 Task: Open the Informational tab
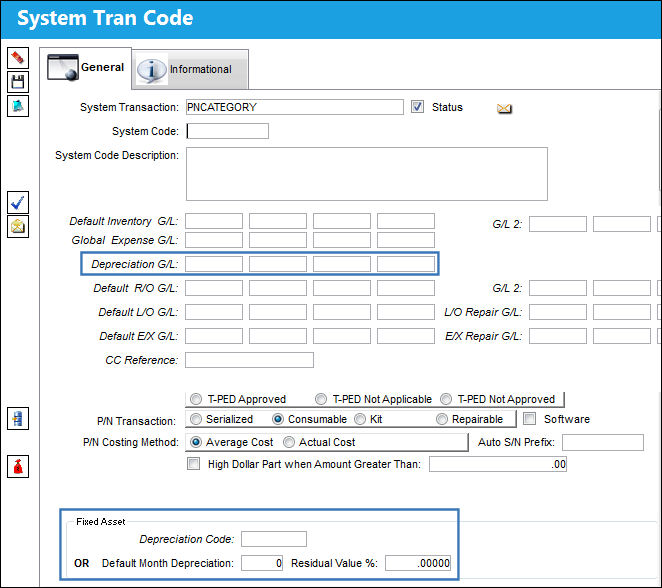pos(190,69)
